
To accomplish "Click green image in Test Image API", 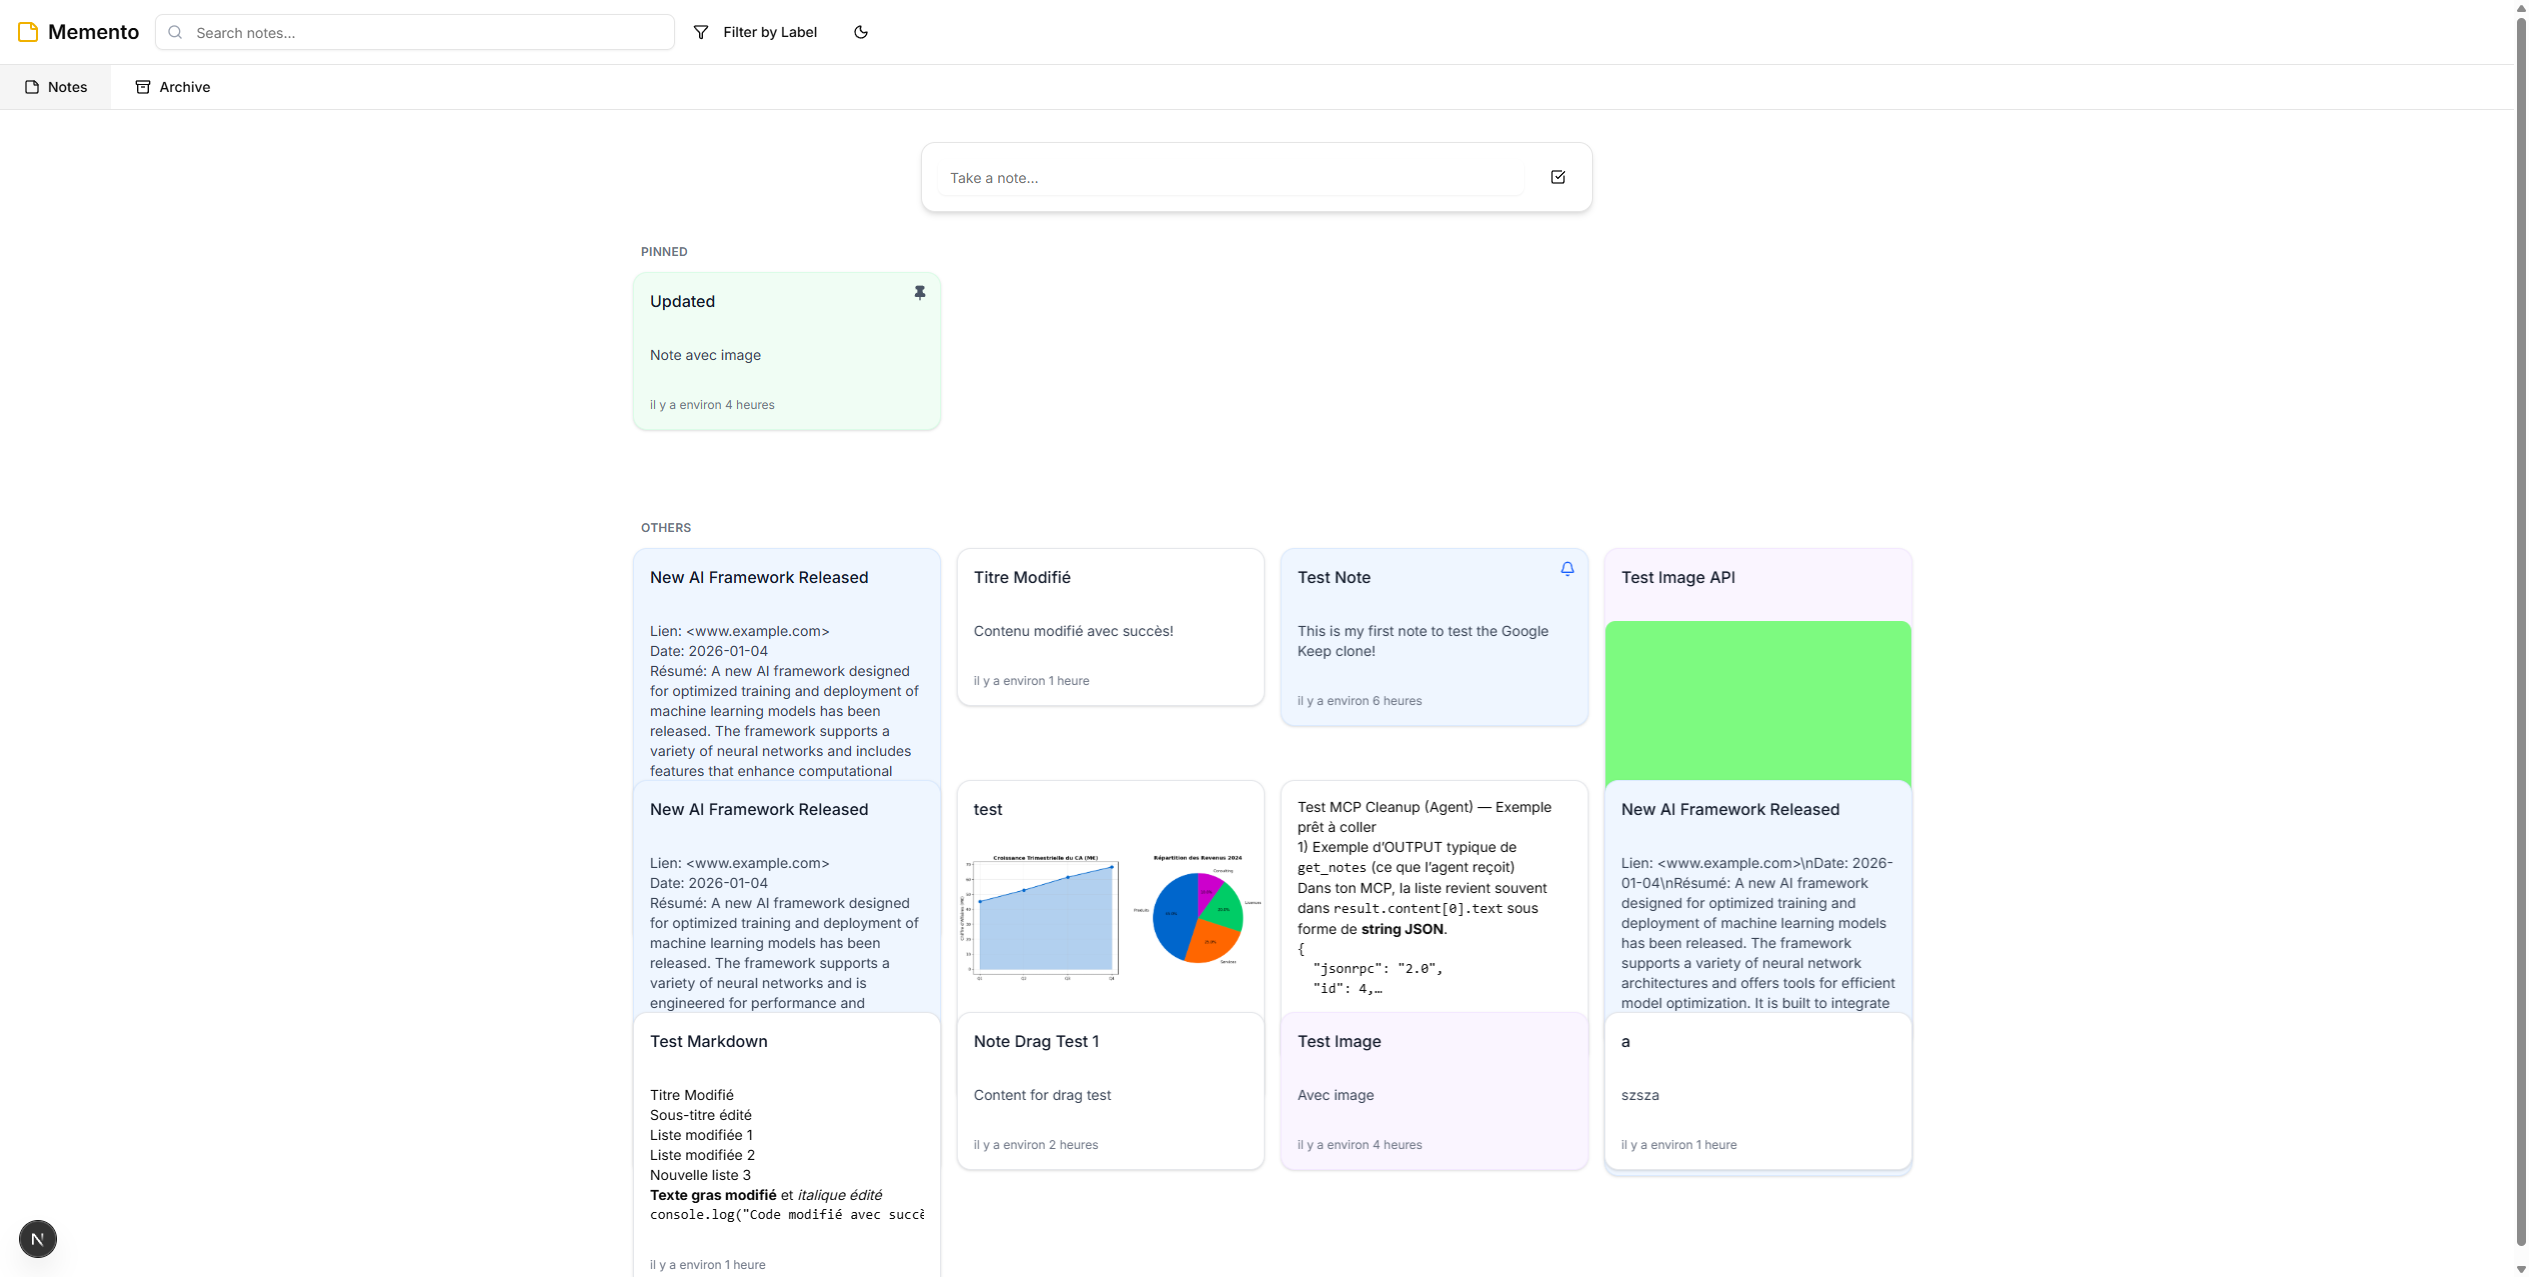I will (1757, 700).
